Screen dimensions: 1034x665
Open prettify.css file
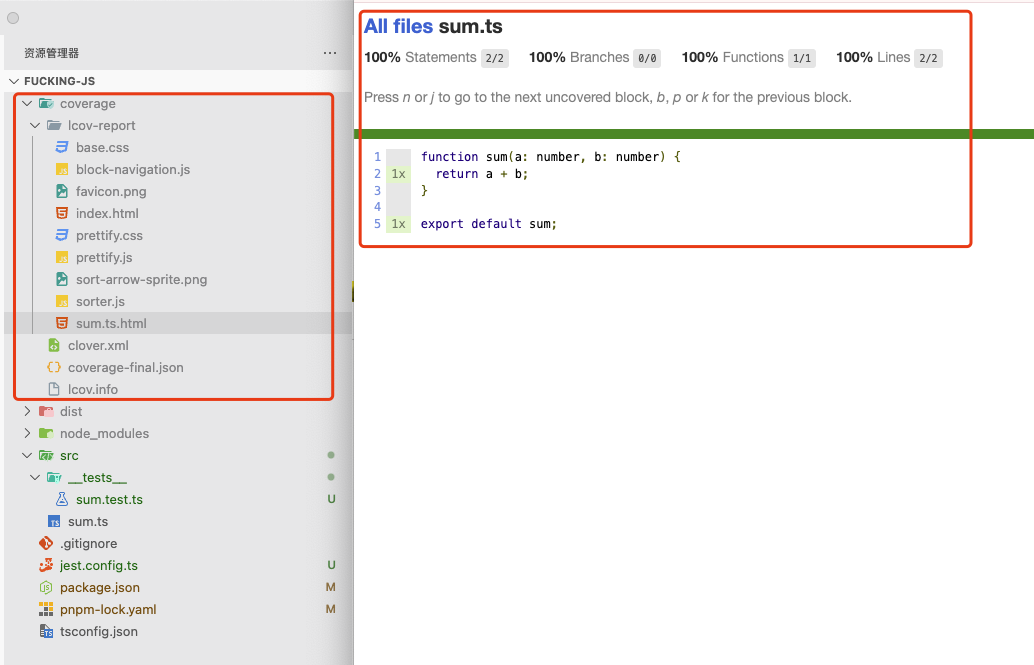tap(109, 236)
